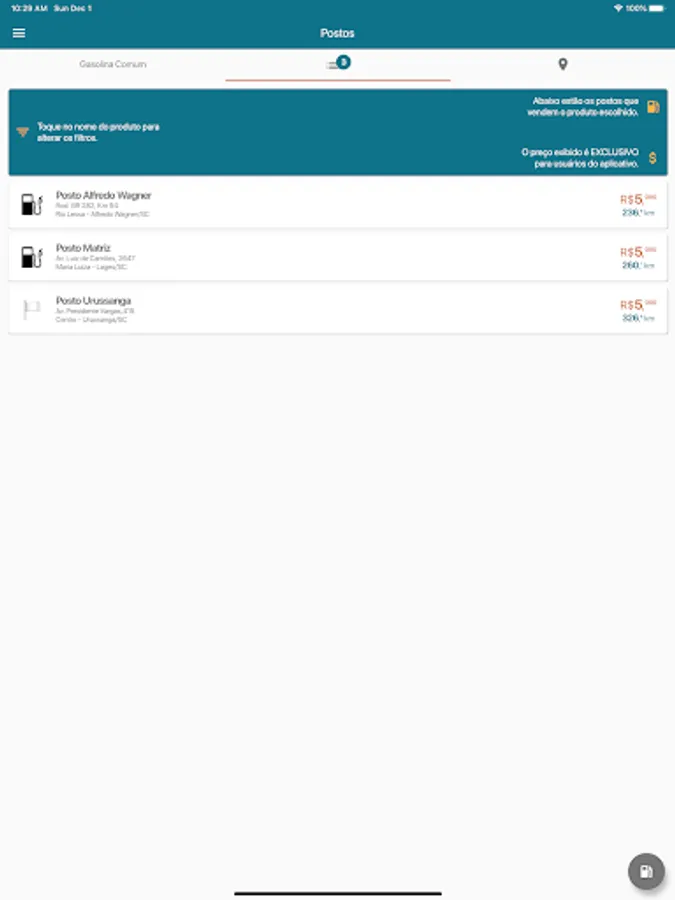This screenshot has width=675, height=900.
Task: Click the price for Posto Urussanga
Action: pyautogui.click(x=638, y=305)
